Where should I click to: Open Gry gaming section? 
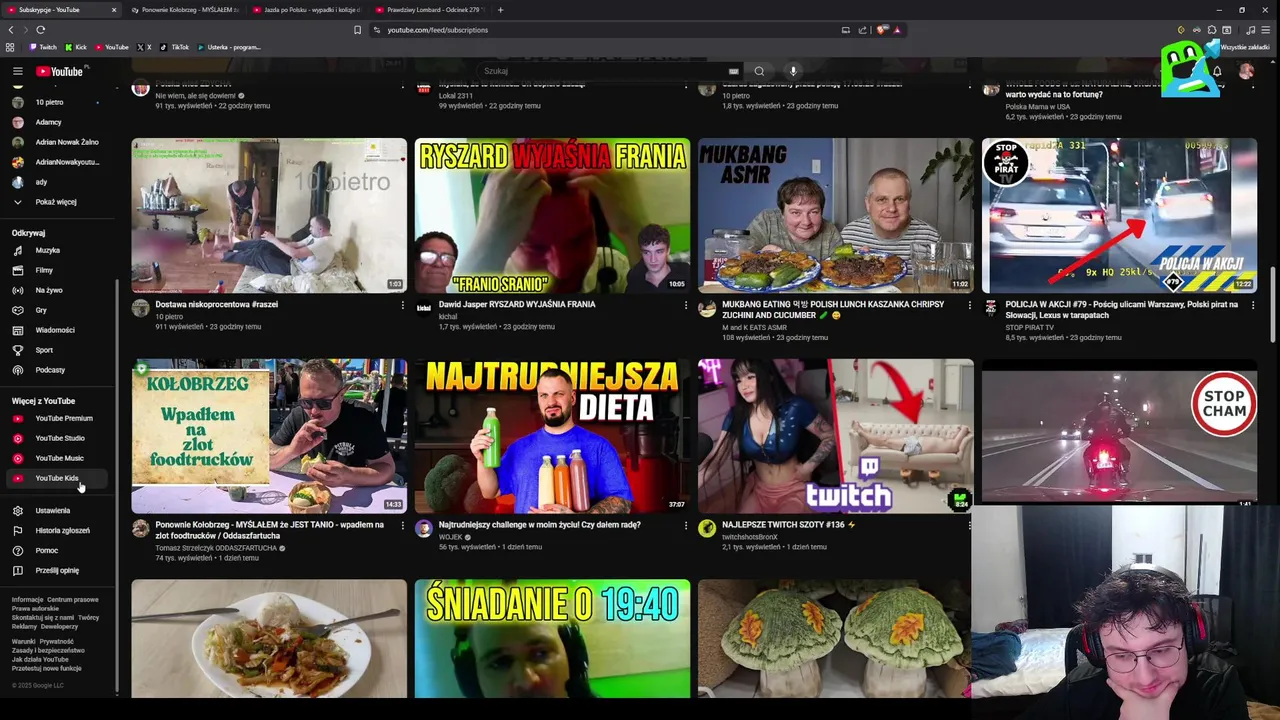(57, 310)
